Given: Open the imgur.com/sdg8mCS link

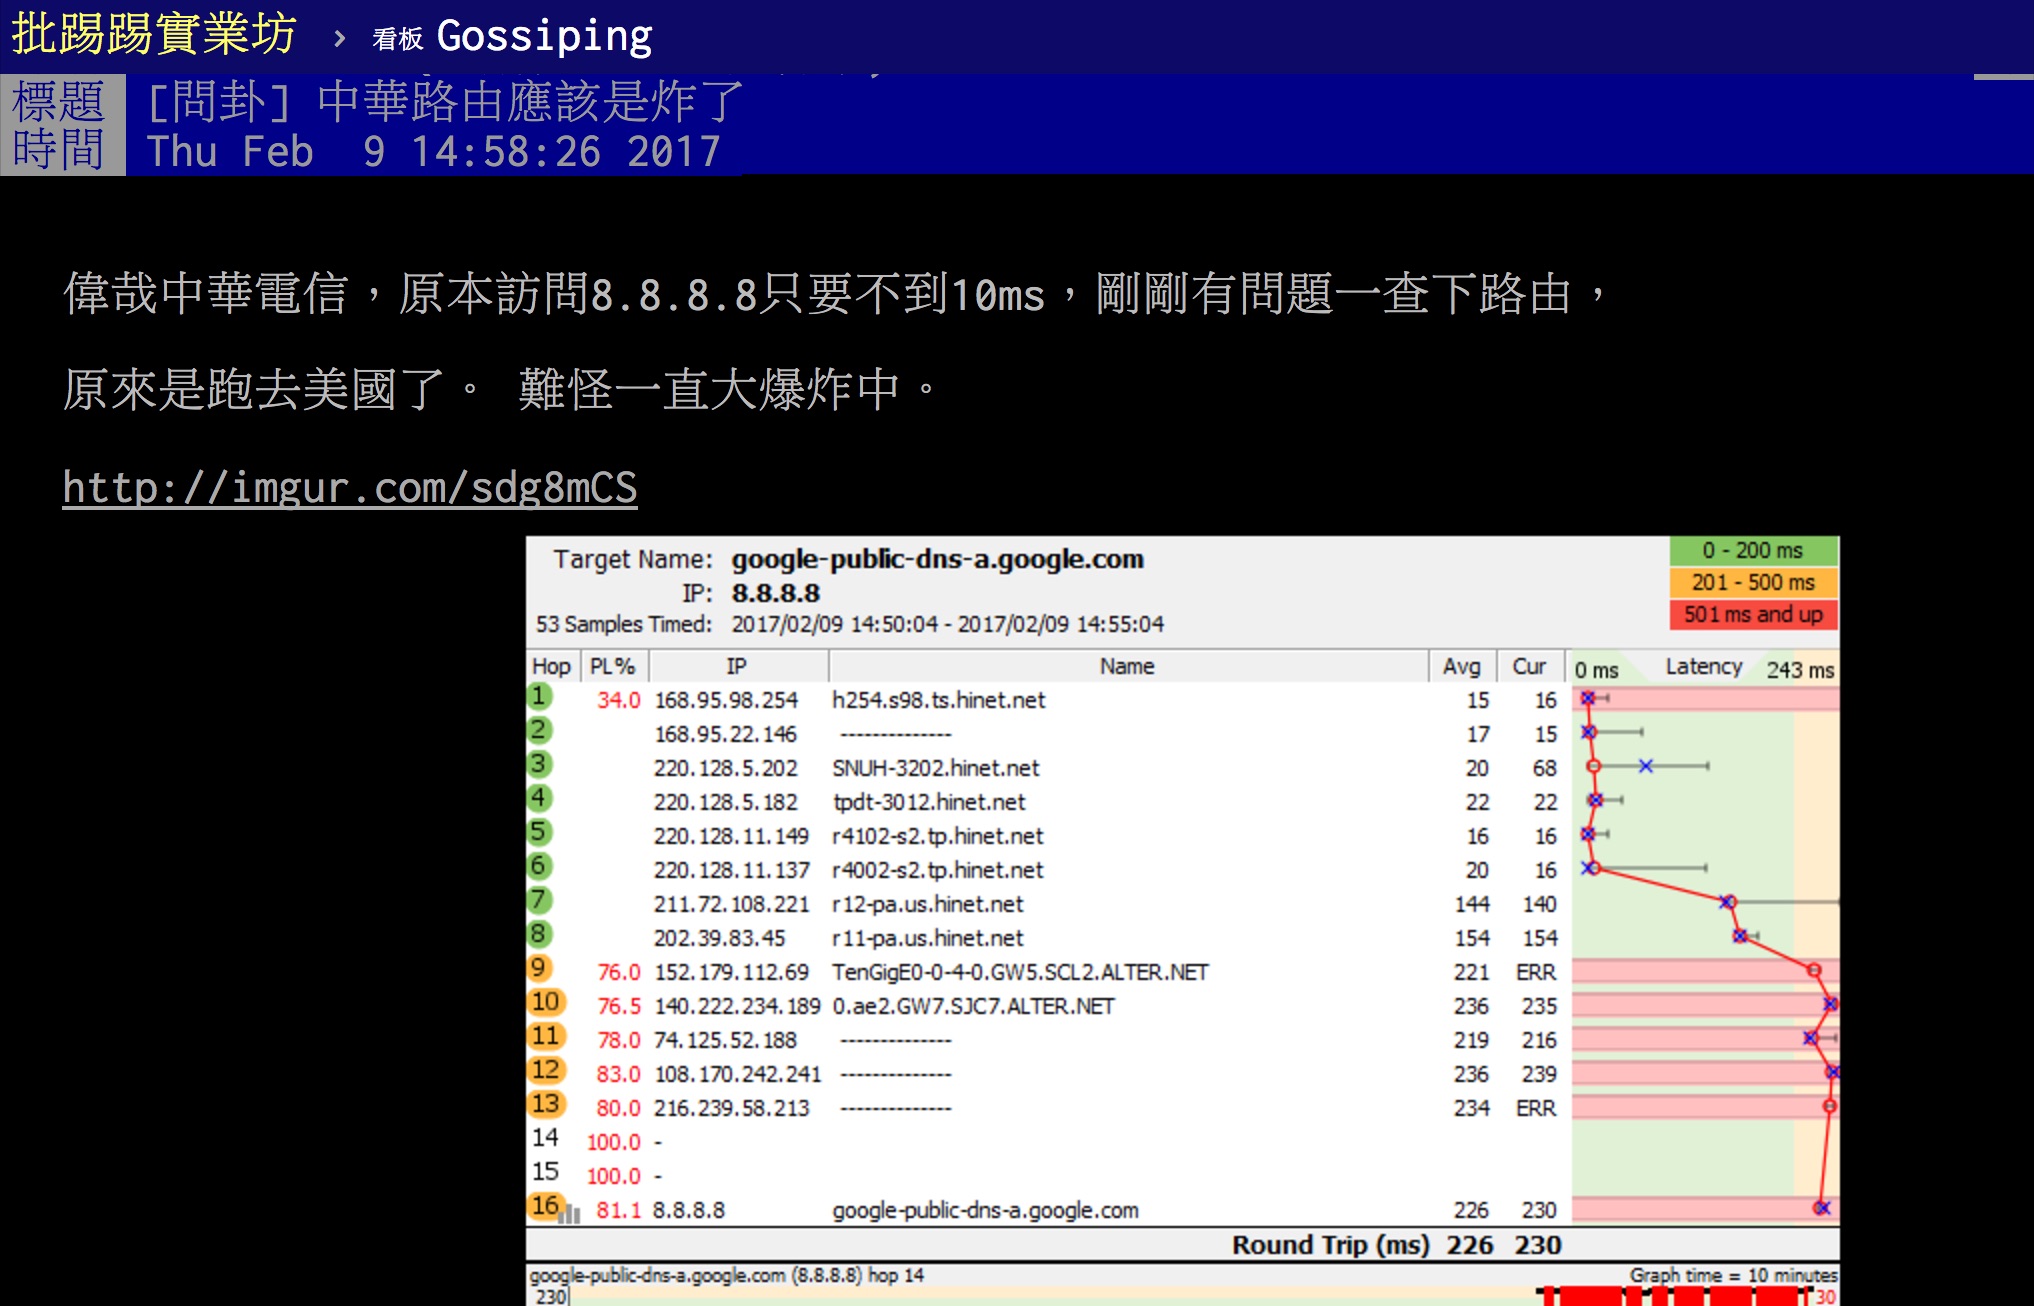Looking at the screenshot, I should 350,488.
